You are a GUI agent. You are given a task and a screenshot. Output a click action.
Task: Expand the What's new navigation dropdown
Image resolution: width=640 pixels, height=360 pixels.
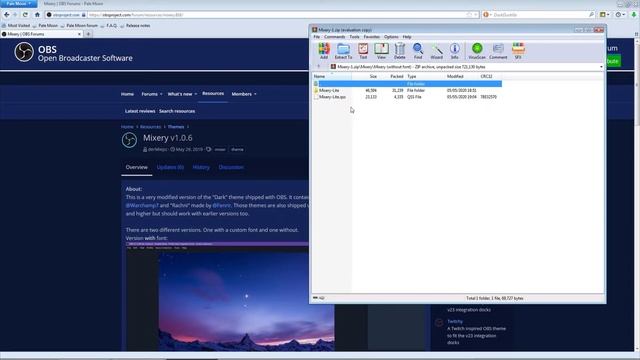pyautogui.click(x=196, y=94)
